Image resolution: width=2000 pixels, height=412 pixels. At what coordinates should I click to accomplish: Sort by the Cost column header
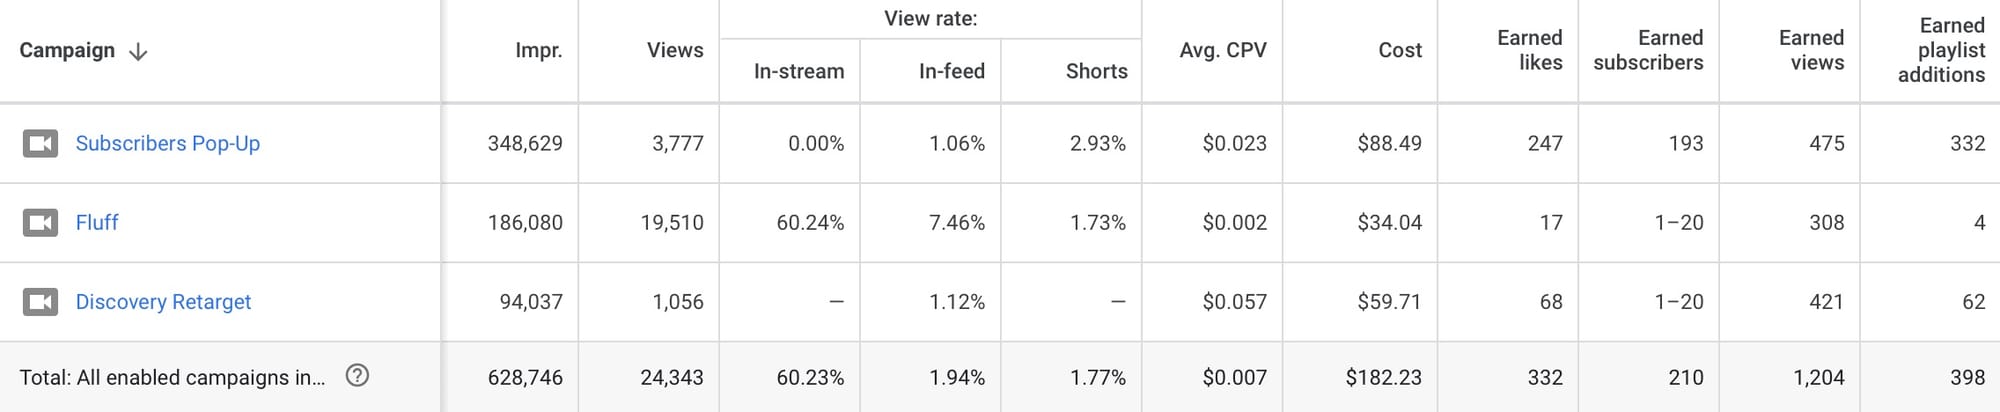pyautogui.click(x=1399, y=50)
